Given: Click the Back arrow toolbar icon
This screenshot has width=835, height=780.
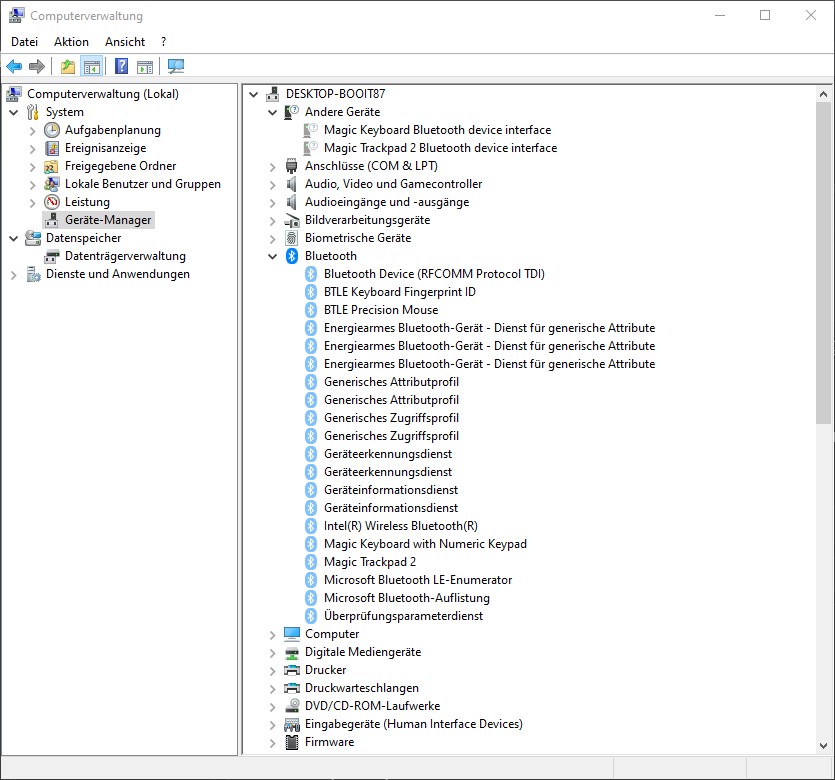Looking at the screenshot, I should [14, 67].
